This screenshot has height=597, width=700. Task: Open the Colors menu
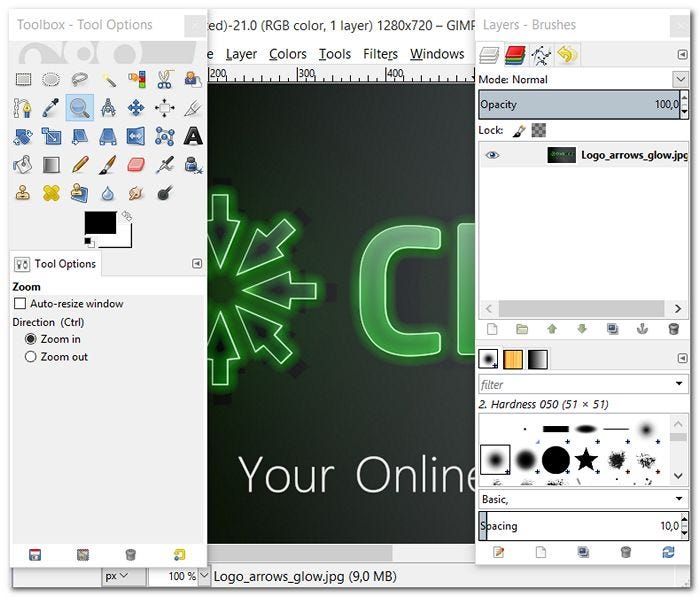coord(288,54)
